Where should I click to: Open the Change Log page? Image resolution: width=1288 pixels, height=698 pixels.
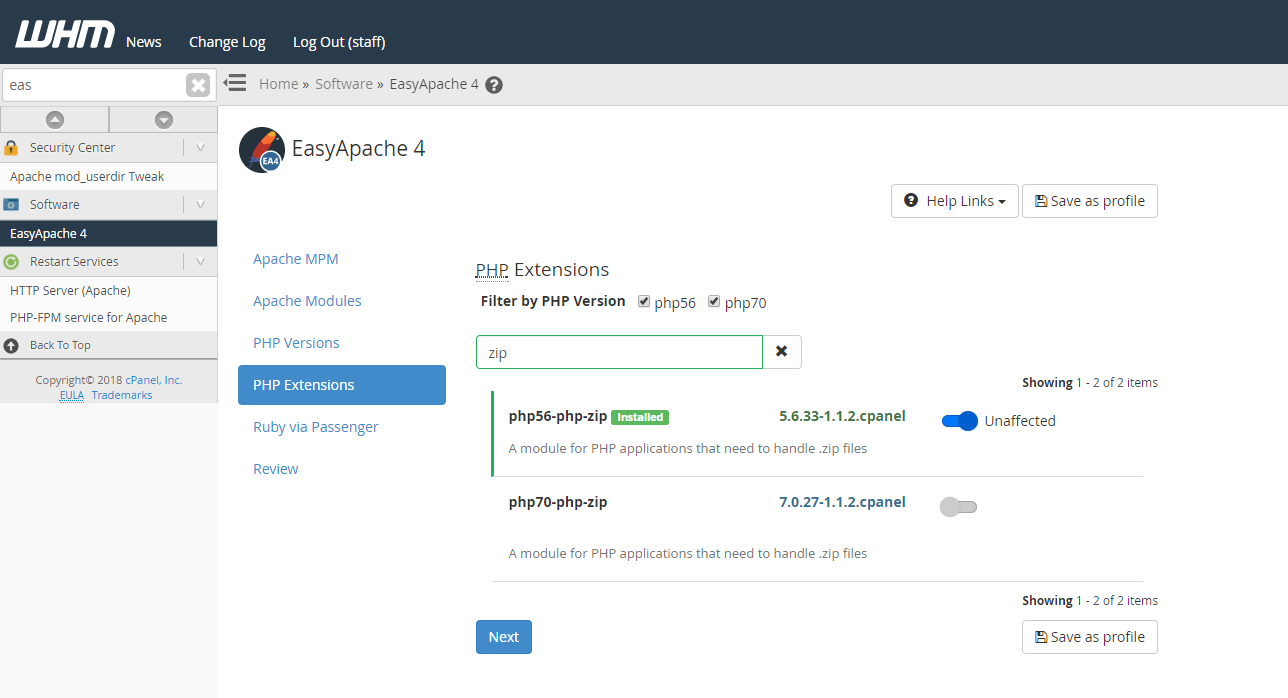(x=227, y=42)
